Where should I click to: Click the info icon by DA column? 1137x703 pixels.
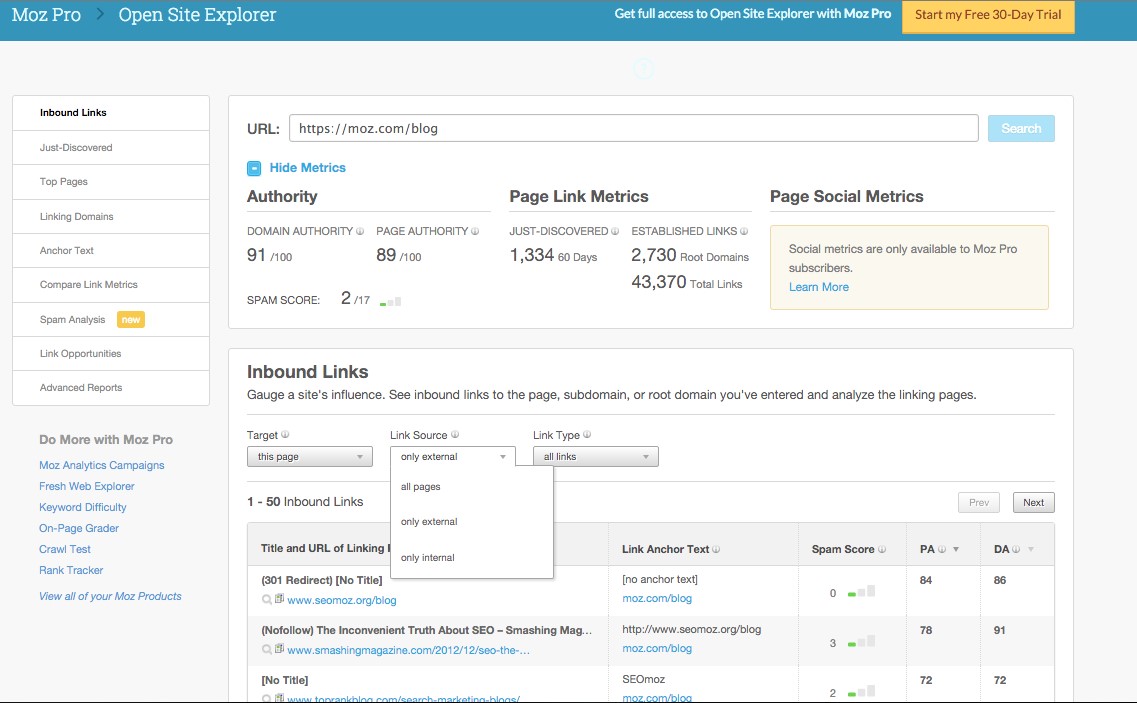click(x=1016, y=549)
